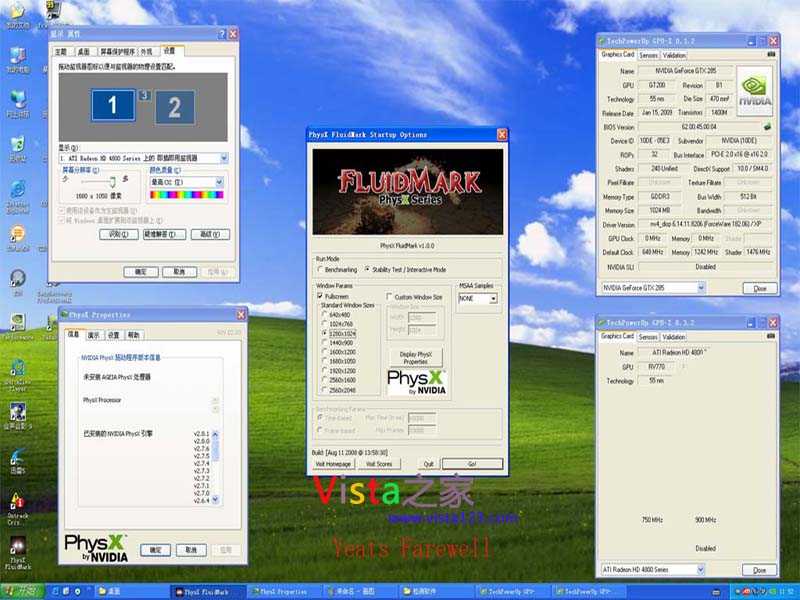
Task: Click Close in the GTX 285 GPU-Z window
Action: (x=760, y=288)
